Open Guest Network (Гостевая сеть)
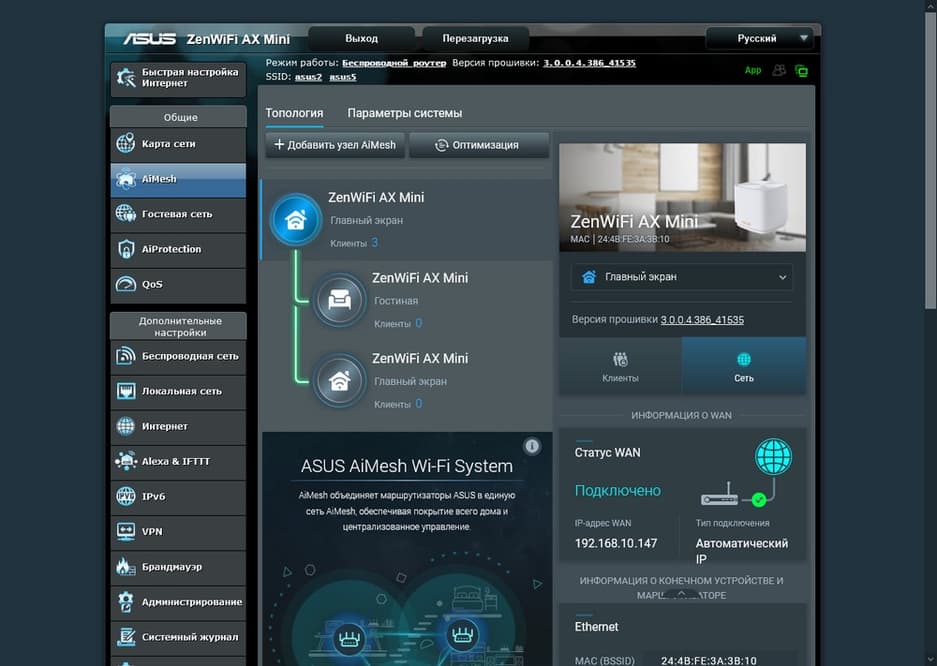Viewport: 937px width, 666px height. (178, 214)
